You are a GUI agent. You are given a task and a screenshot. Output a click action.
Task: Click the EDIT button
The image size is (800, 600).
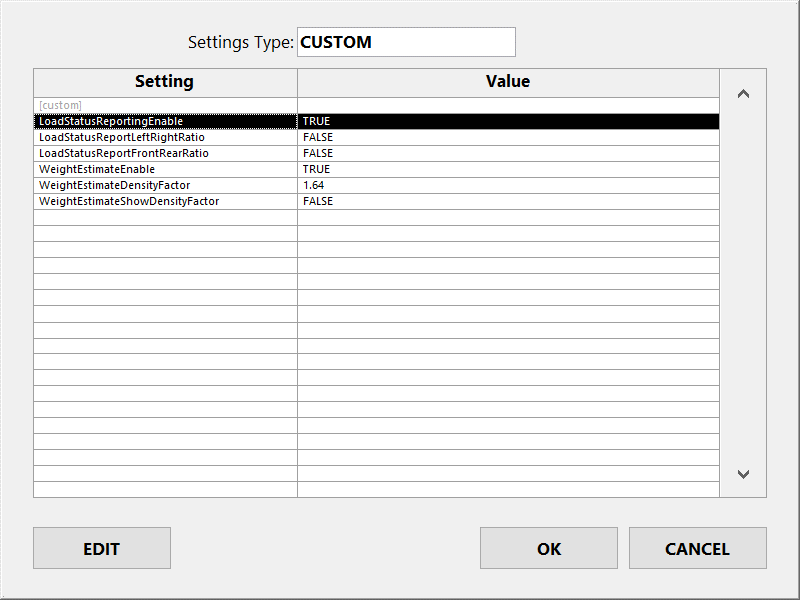click(102, 548)
